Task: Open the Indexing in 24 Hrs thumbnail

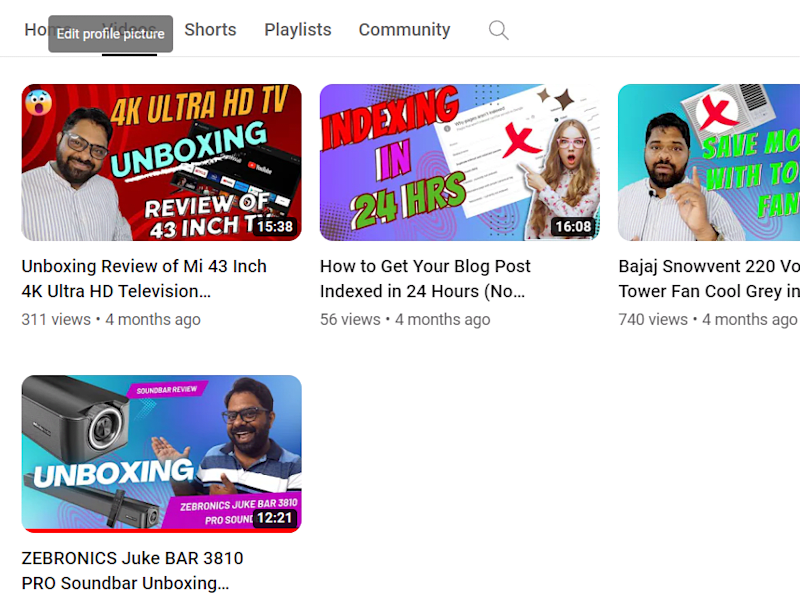Action: point(460,162)
